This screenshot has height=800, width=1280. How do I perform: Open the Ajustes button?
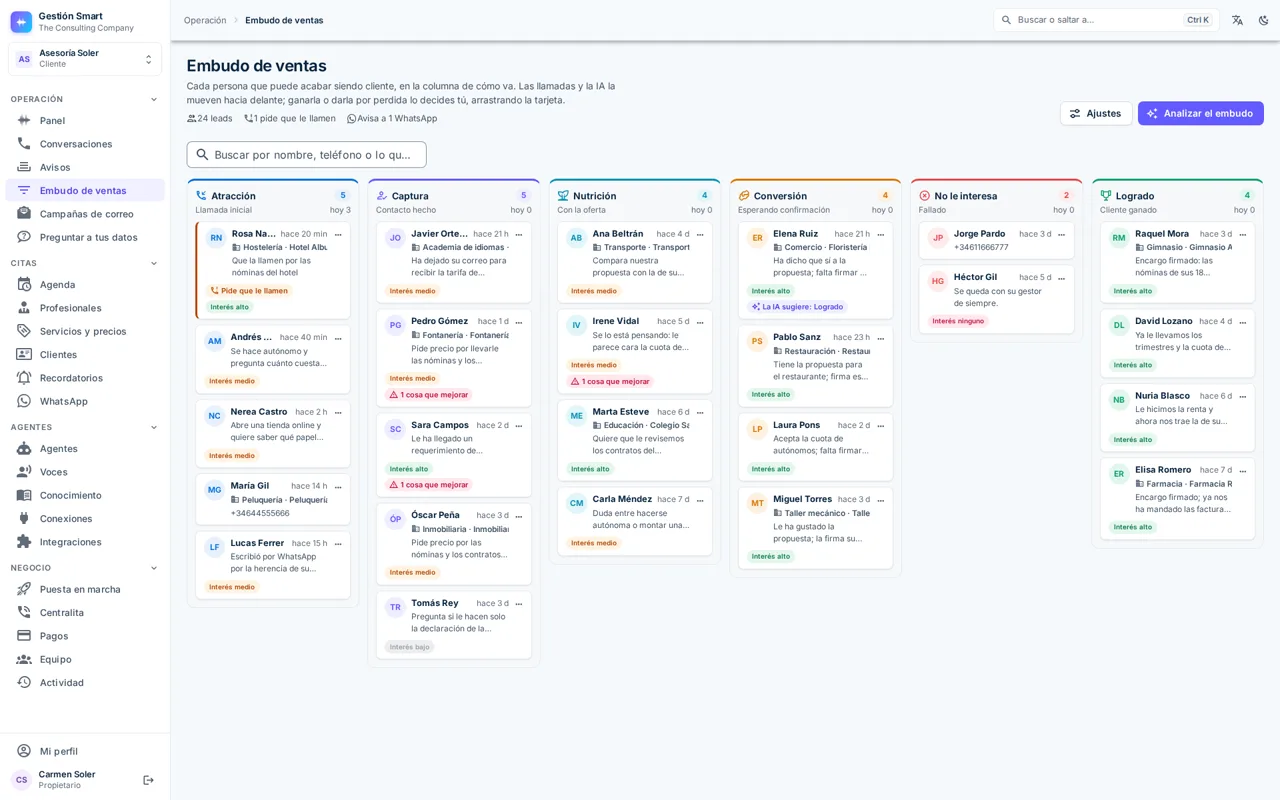pos(1096,113)
